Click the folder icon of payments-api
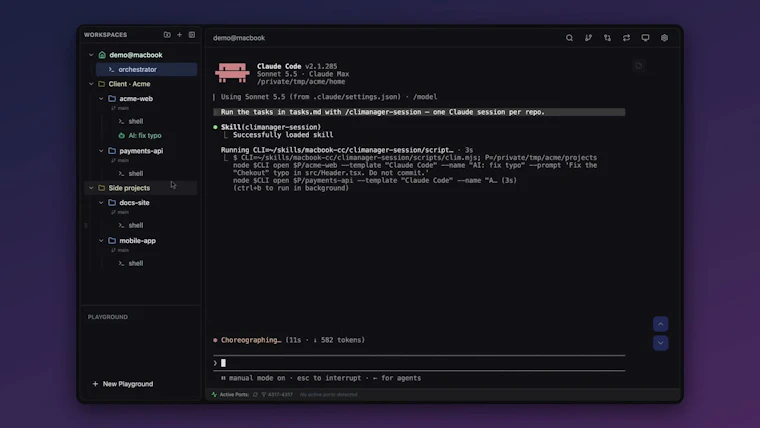The width and height of the screenshot is (760, 428). tap(112, 151)
